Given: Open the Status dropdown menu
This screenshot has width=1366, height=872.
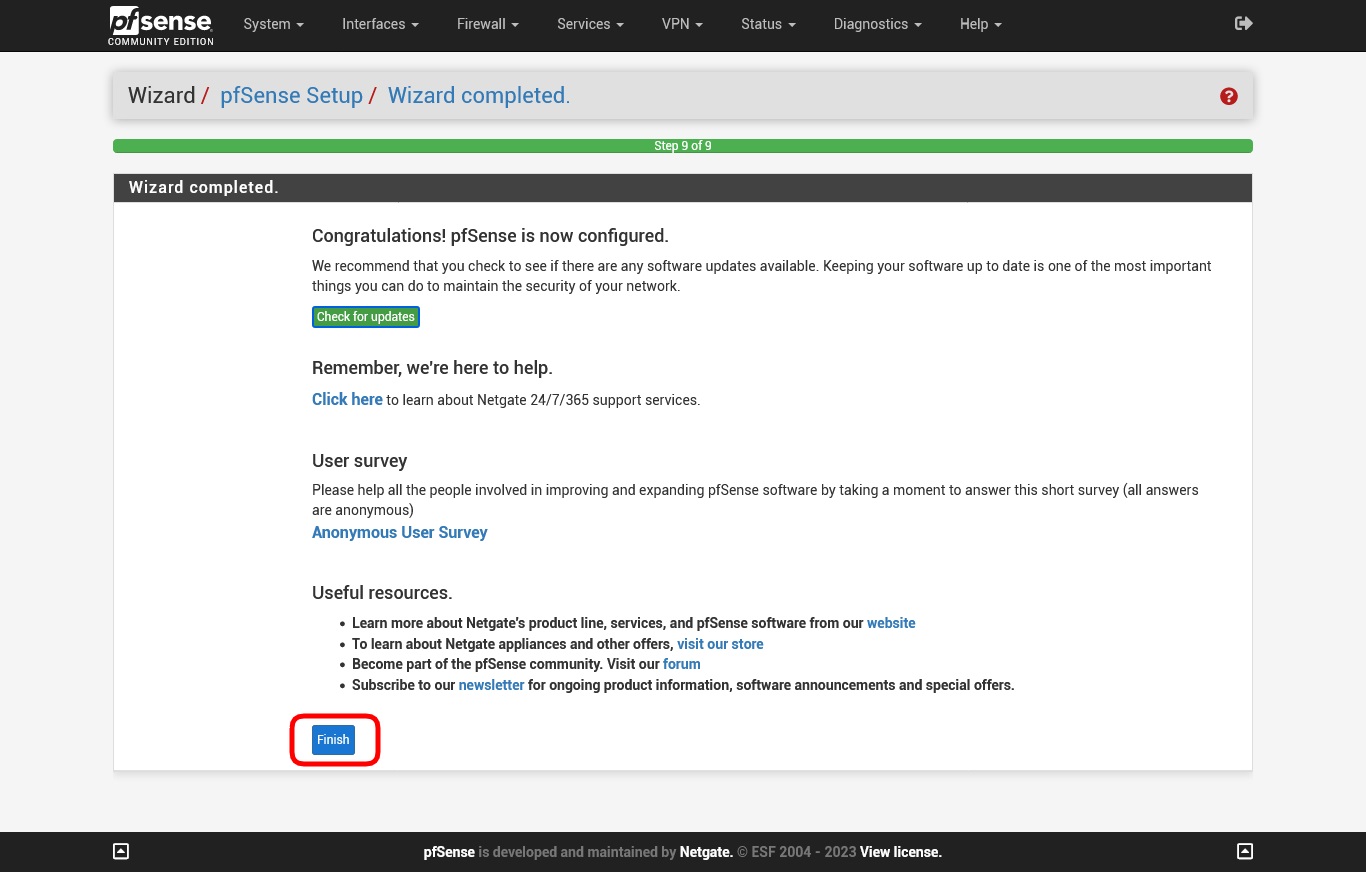Looking at the screenshot, I should [x=768, y=24].
